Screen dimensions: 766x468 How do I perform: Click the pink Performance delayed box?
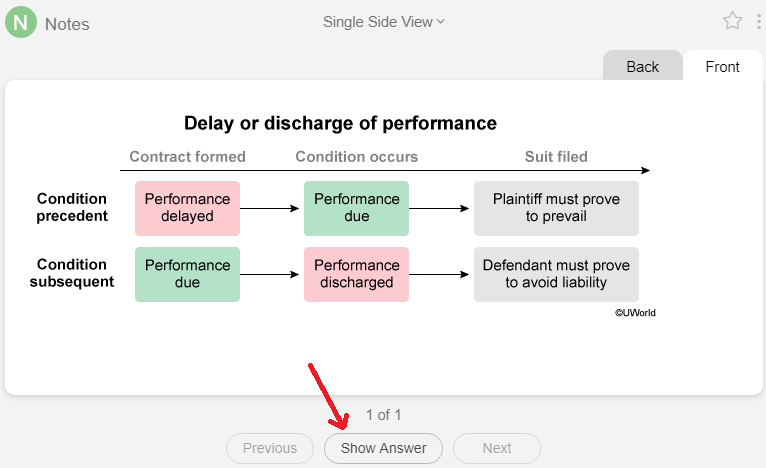[188, 208]
